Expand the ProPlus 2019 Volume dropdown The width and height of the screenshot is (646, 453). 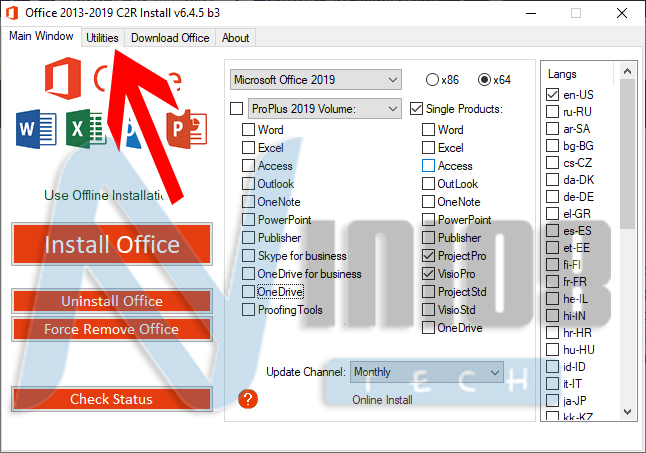[325, 109]
